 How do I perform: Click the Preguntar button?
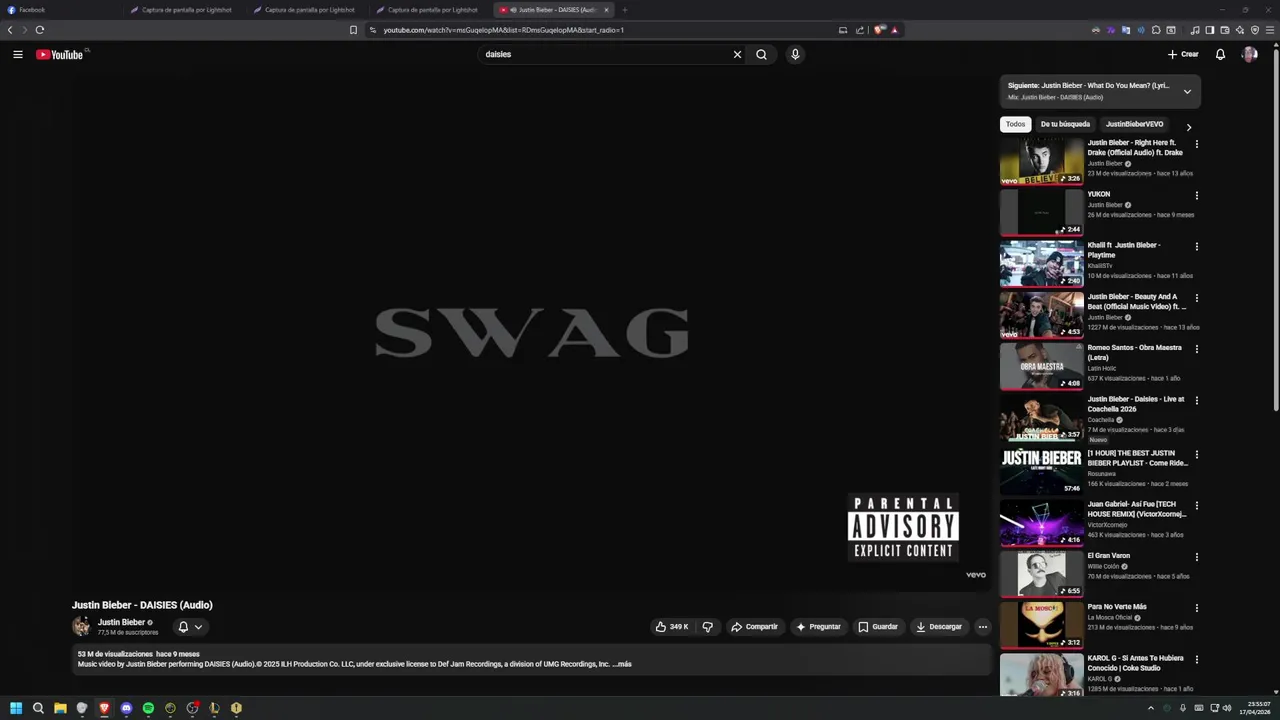coord(818,627)
